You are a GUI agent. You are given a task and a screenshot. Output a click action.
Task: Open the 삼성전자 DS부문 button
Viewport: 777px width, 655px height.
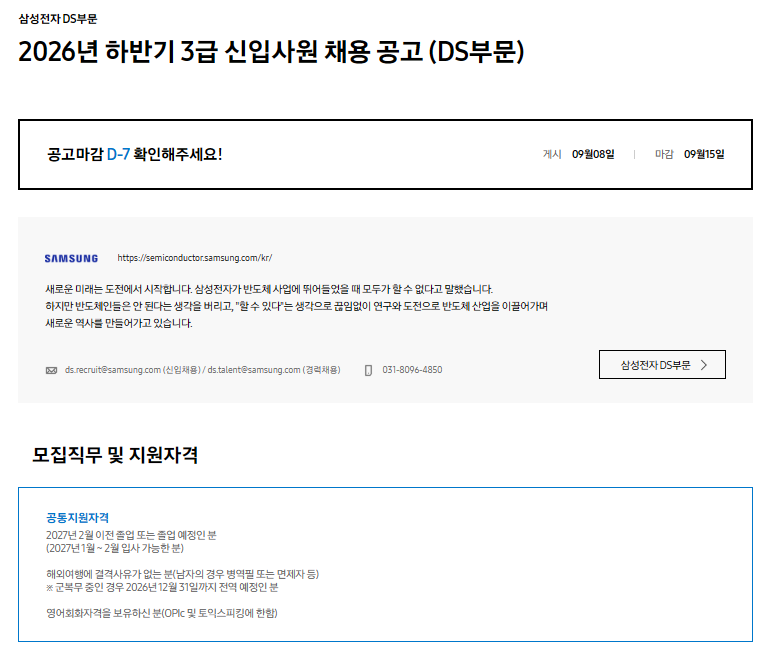coord(662,365)
